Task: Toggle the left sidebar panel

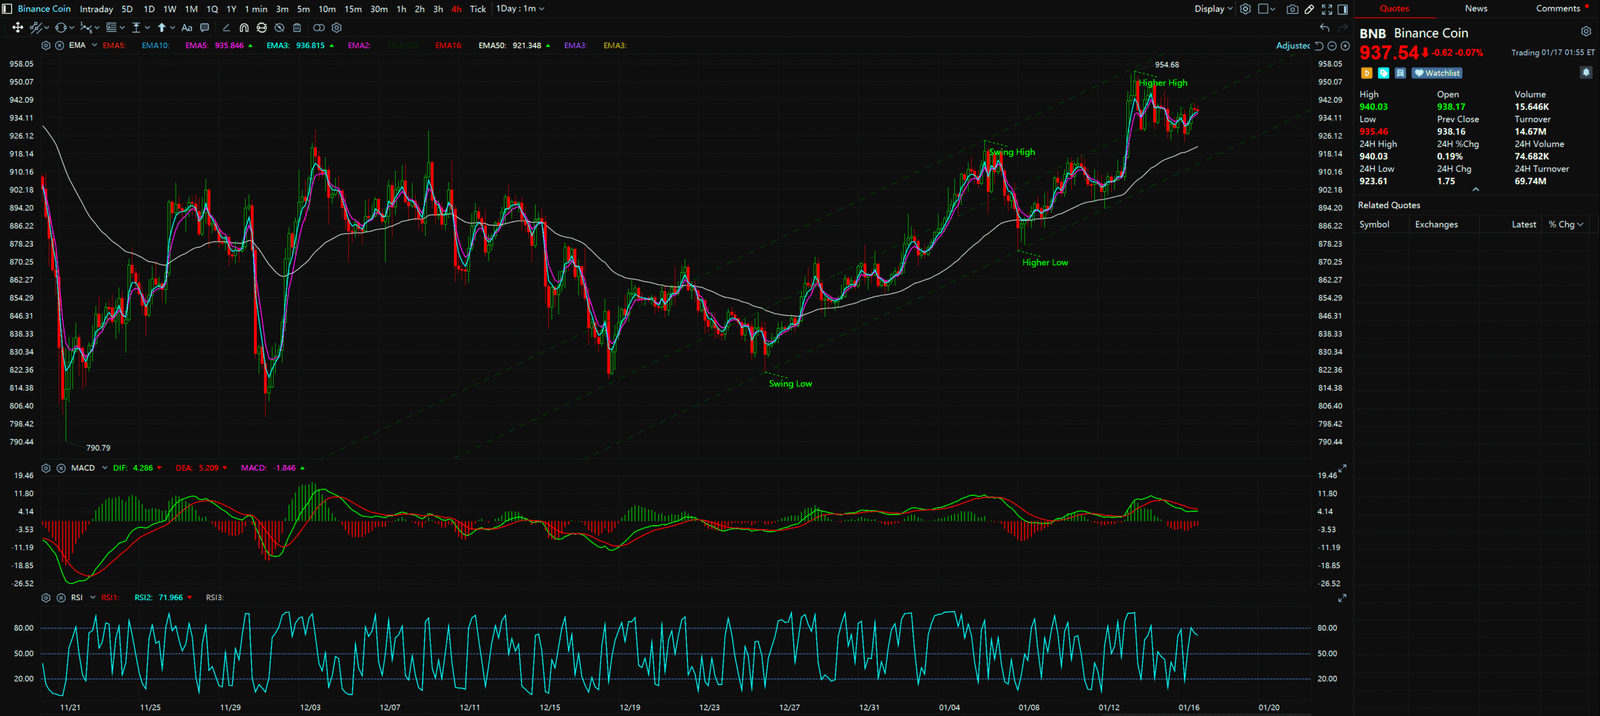Action: (x=8, y=9)
